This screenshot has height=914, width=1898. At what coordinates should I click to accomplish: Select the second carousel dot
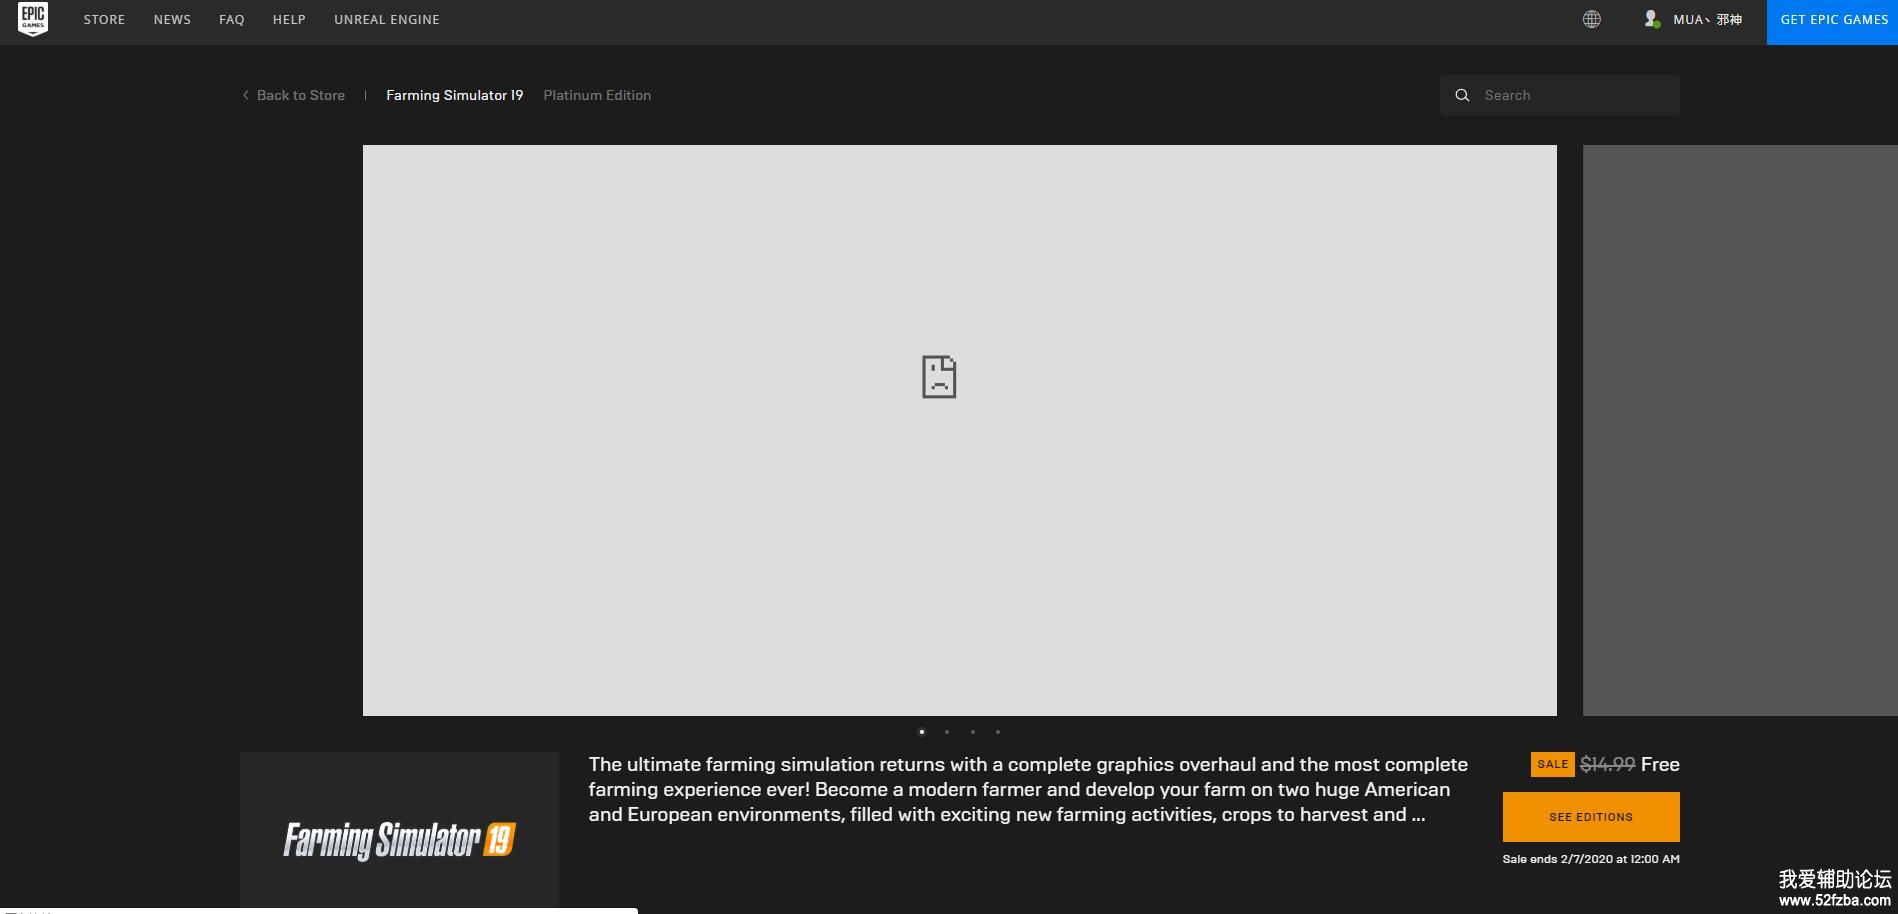coord(947,732)
